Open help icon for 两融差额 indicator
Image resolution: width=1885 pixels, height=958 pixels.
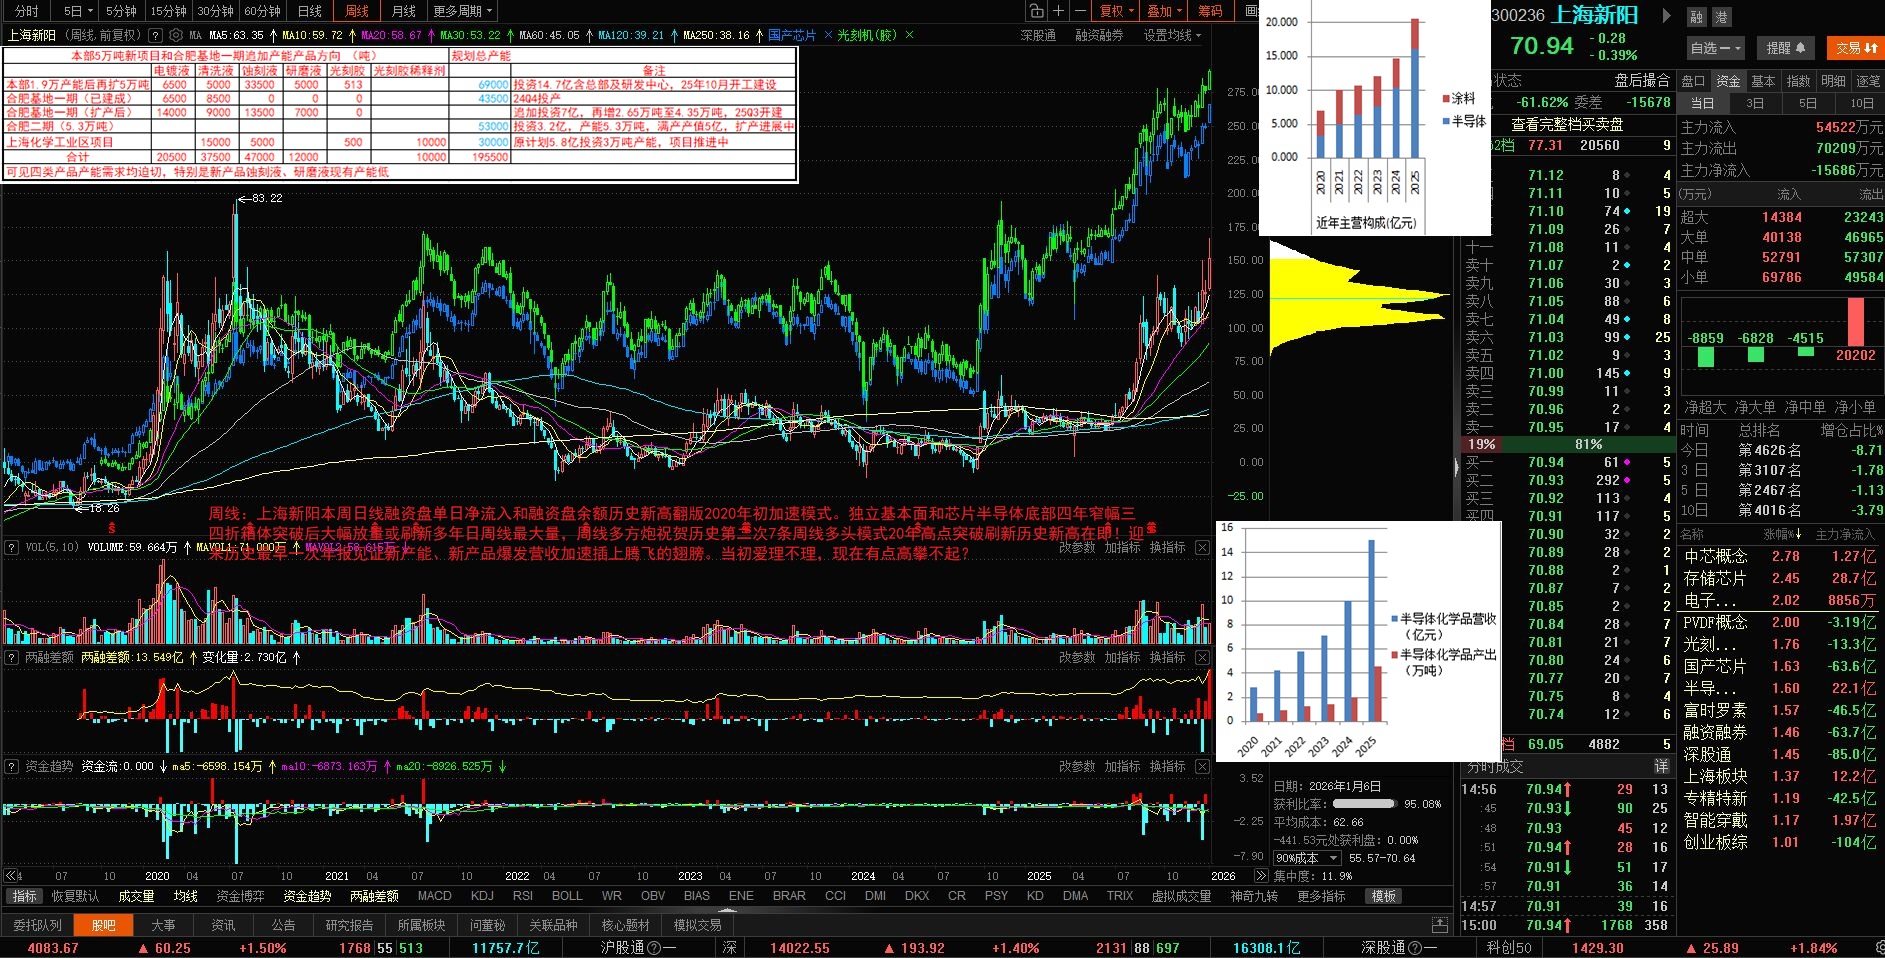pos(13,657)
